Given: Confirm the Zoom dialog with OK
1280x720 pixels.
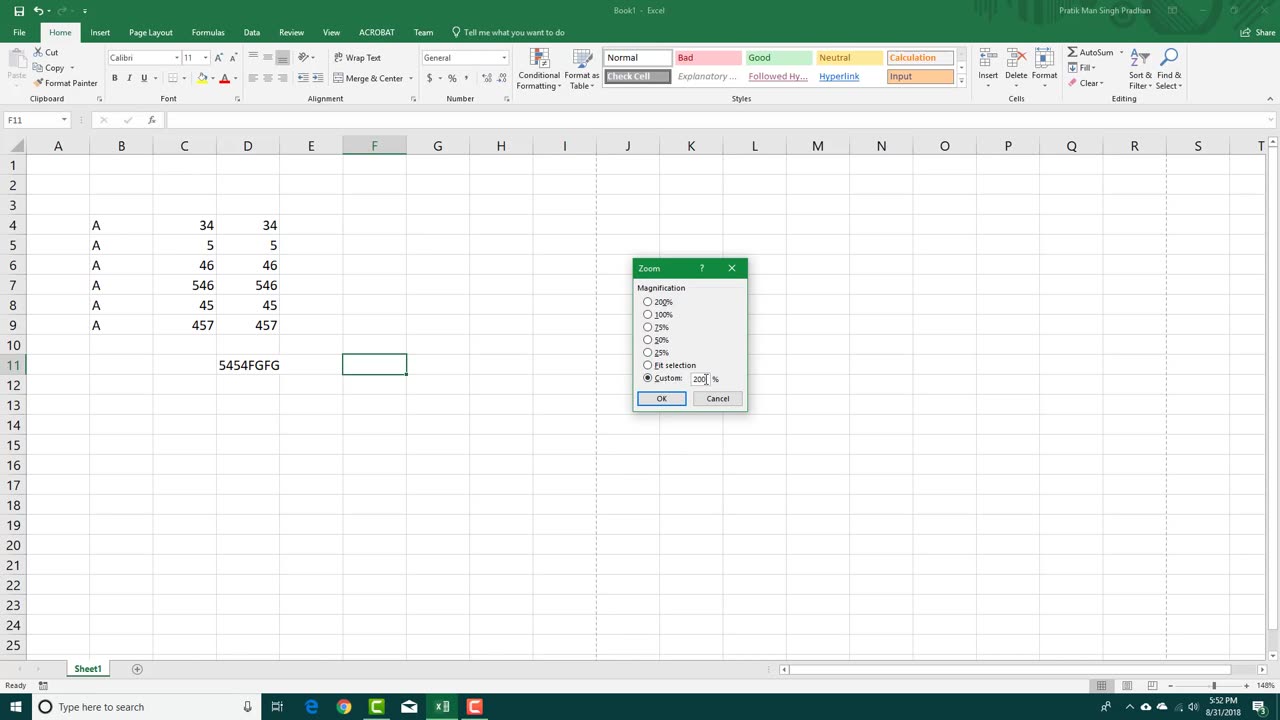Looking at the screenshot, I should pyautogui.click(x=661, y=399).
